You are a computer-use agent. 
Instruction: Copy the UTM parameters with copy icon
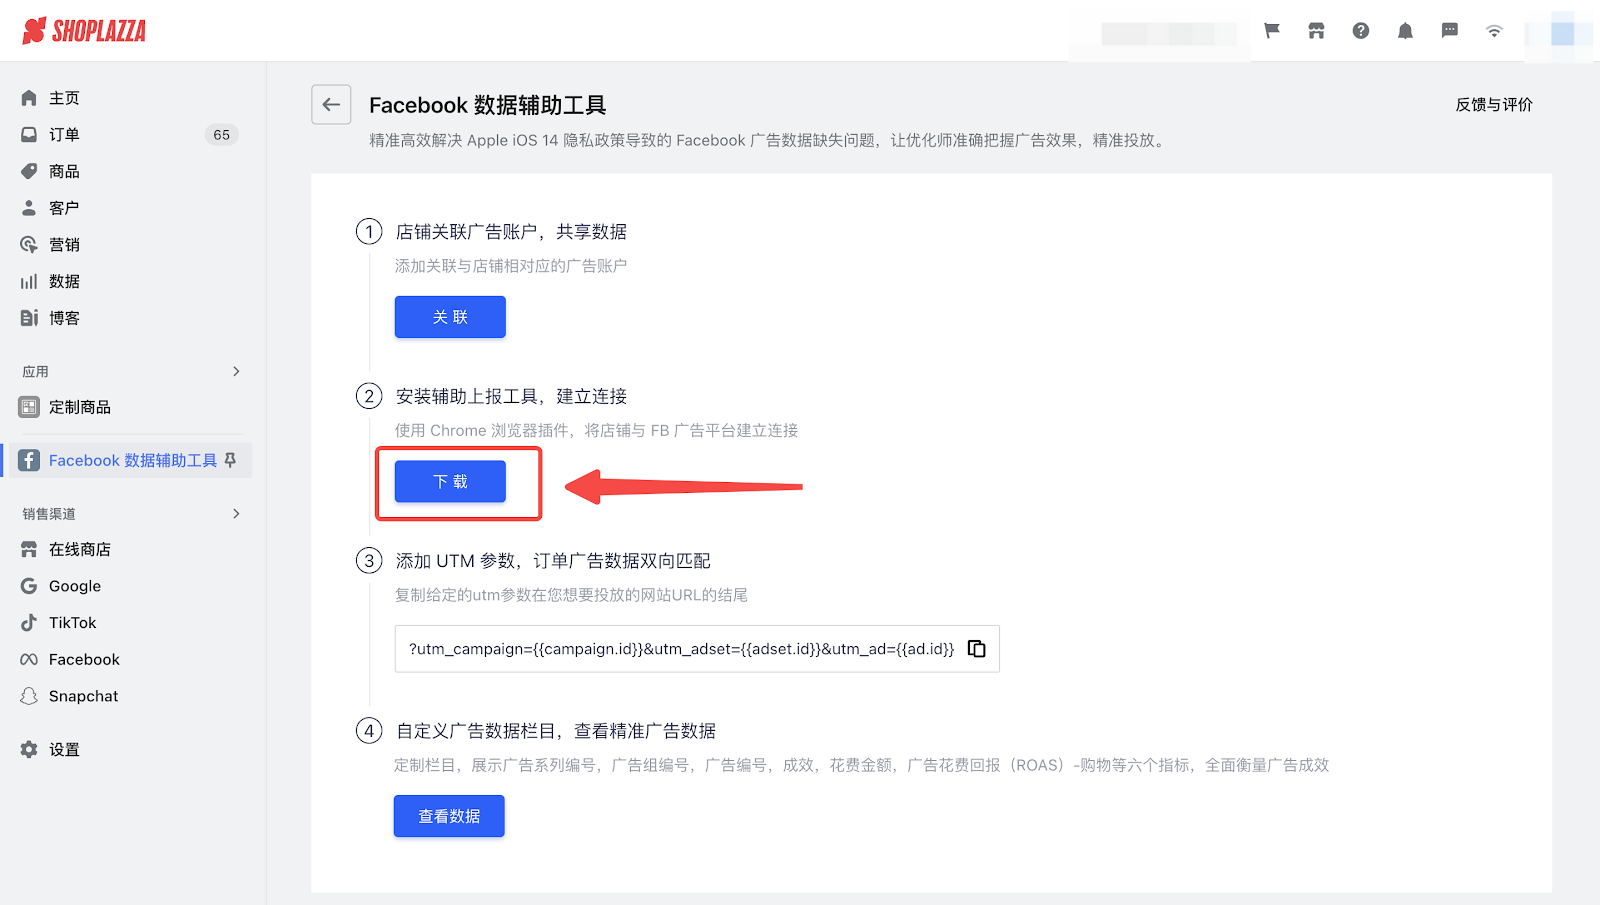point(977,649)
